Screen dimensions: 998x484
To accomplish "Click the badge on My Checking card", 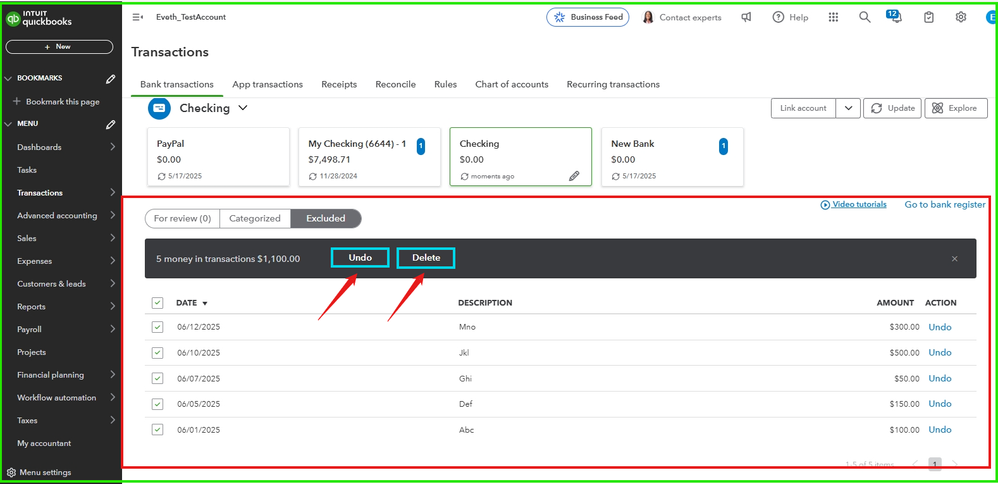I will tap(421, 146).
